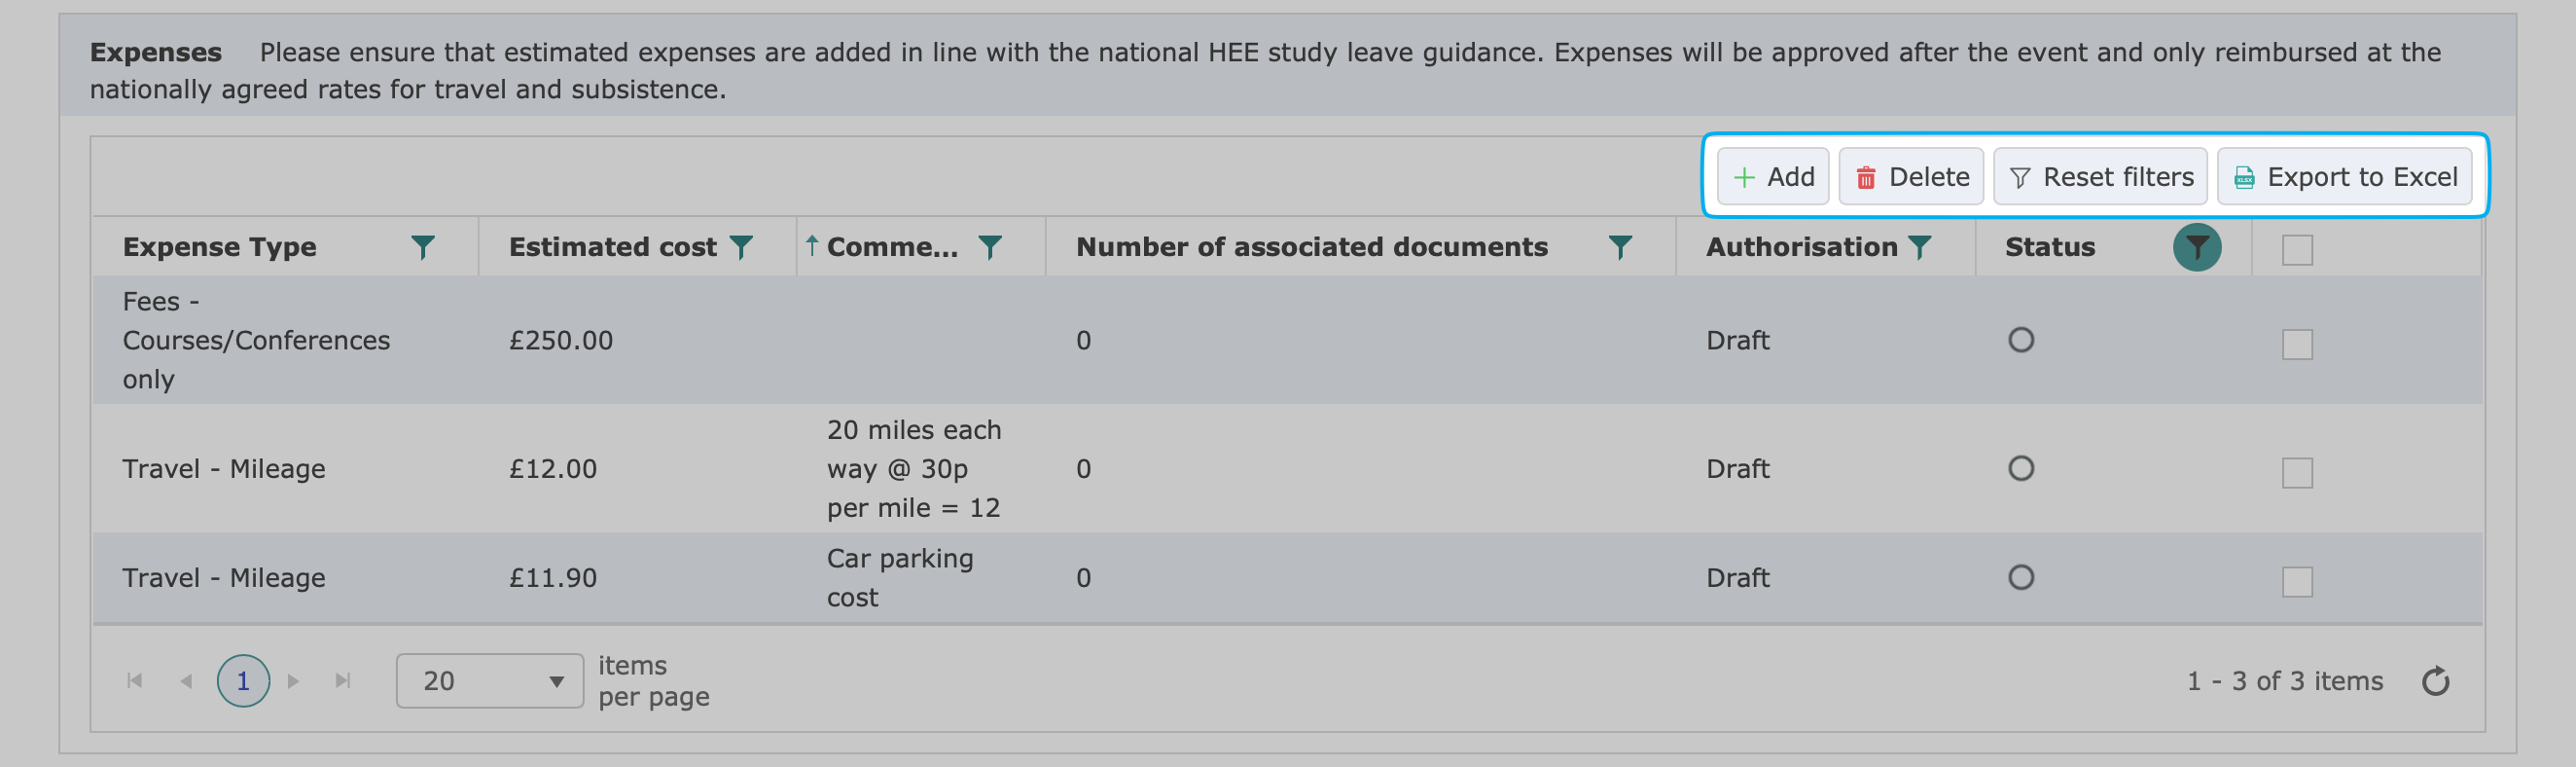Jump to the last page of results
Screen dimensions: 2576x767
pos(344,681)
